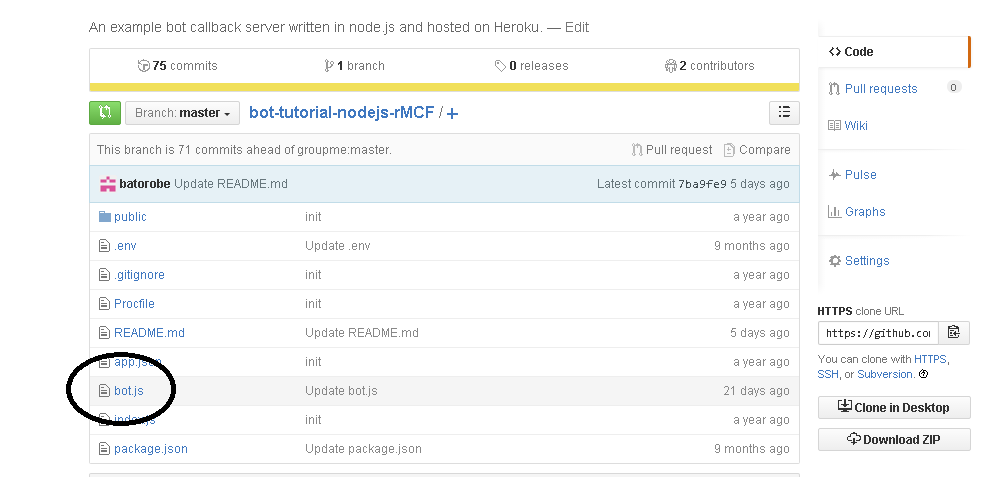Click the public folder icon
Viewport: 998px width, 477px height.
pos(105,217)
